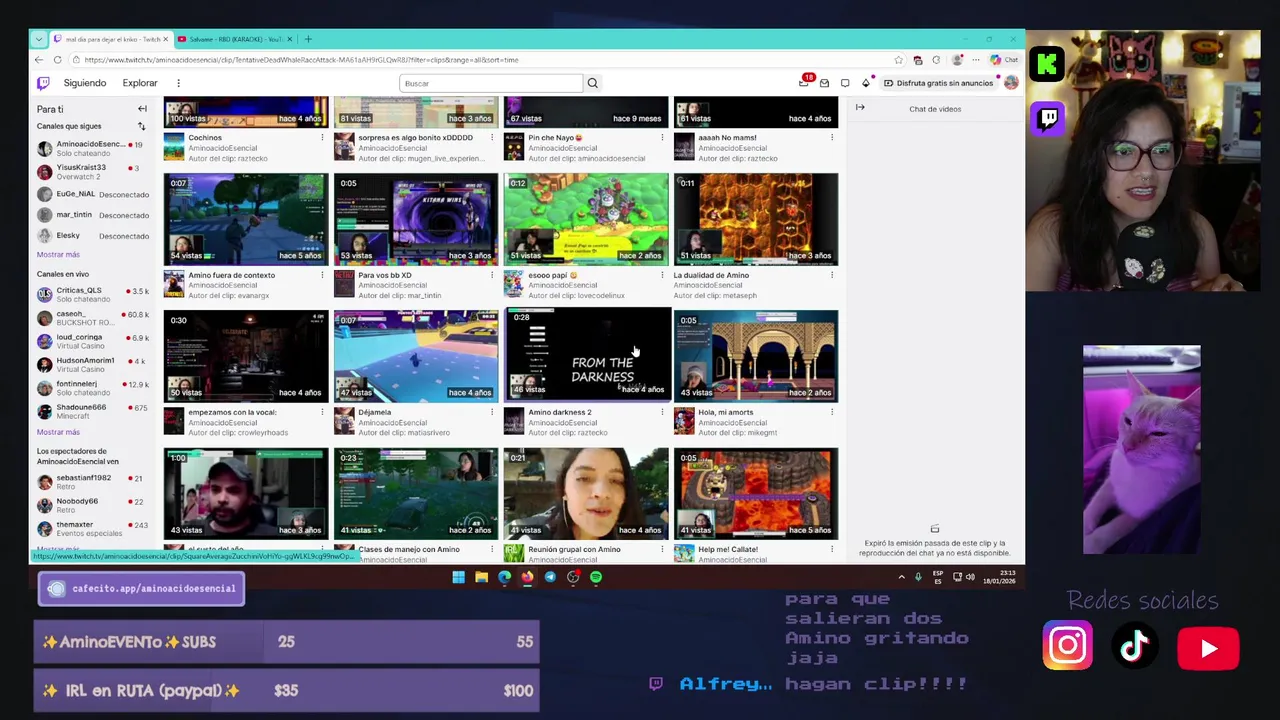Open options menu for 'Hola, mi amorts' clip
This screenshot has width=1280, height=720.
832,412
